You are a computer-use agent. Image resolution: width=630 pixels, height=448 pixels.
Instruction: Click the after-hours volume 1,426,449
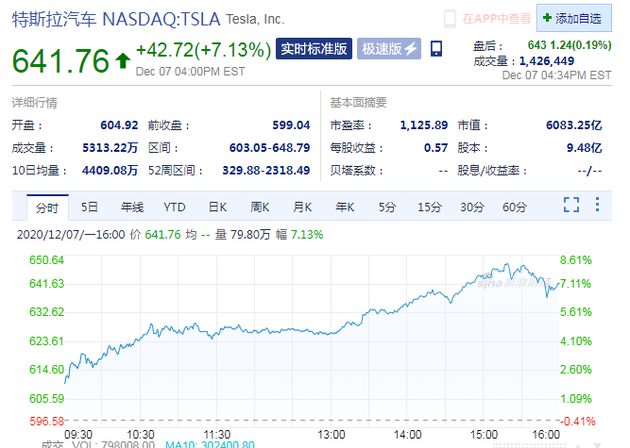(546, 61)
